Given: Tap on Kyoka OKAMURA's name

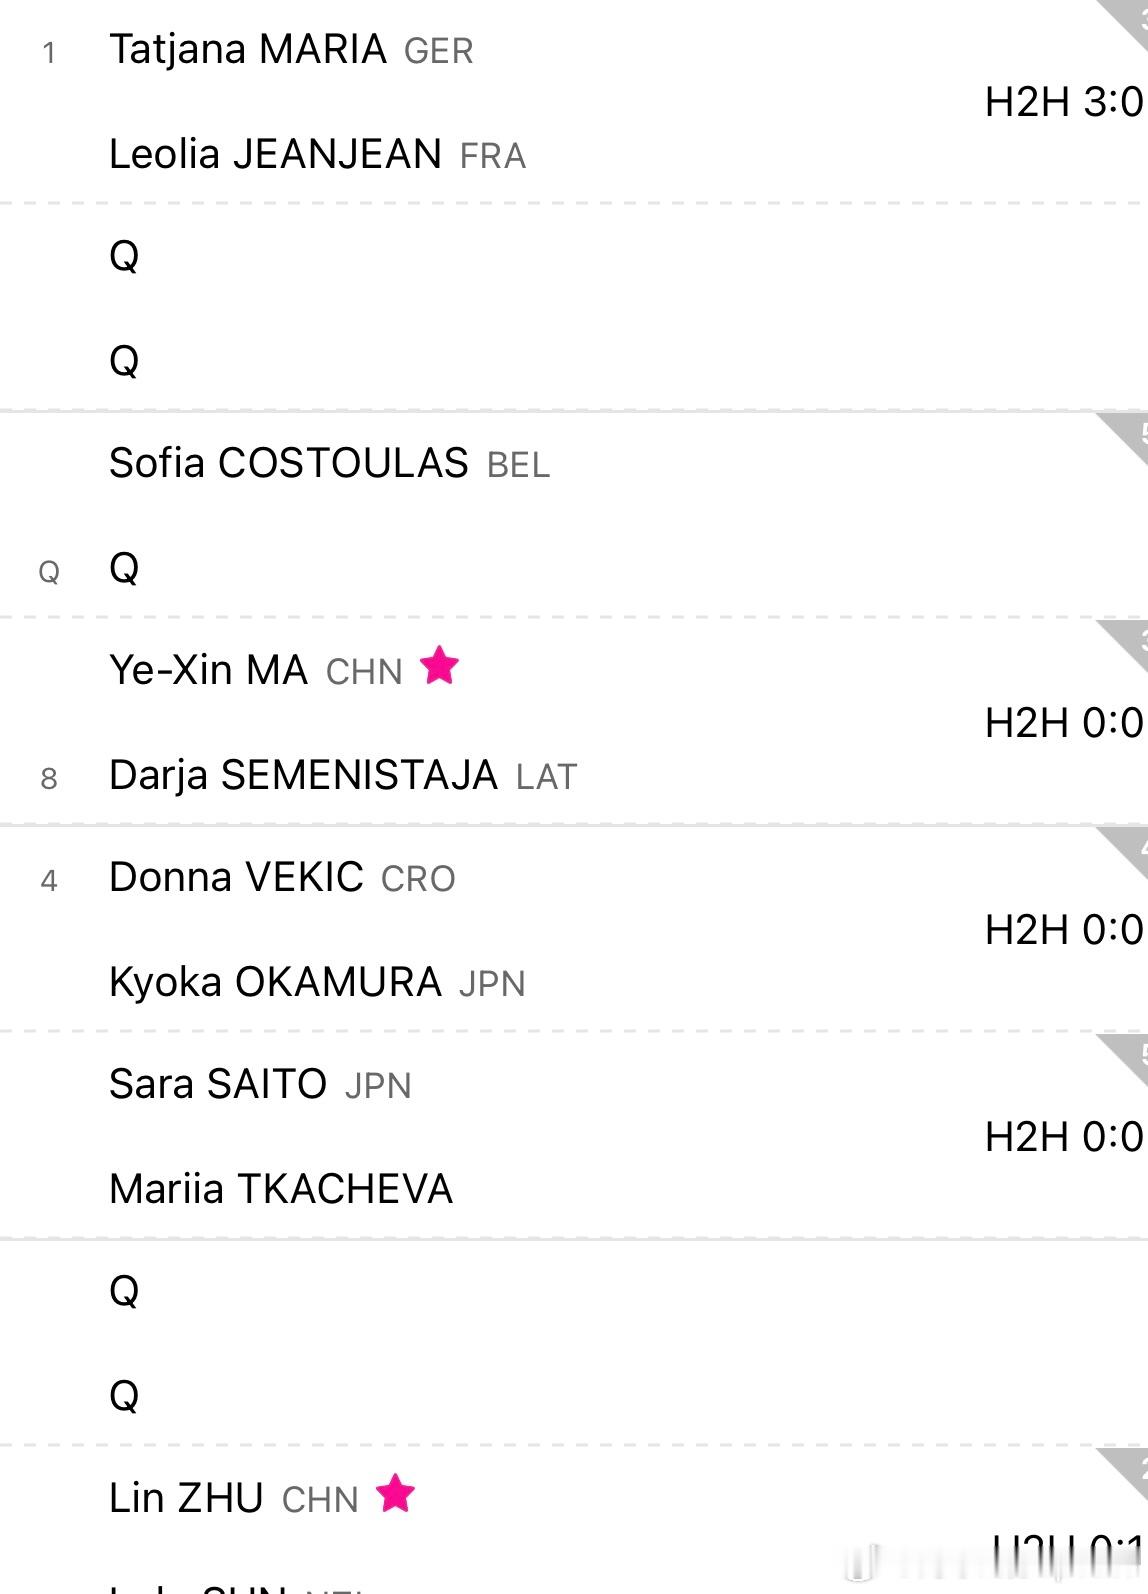Looking at the screenshot, I should pos(275,982).
